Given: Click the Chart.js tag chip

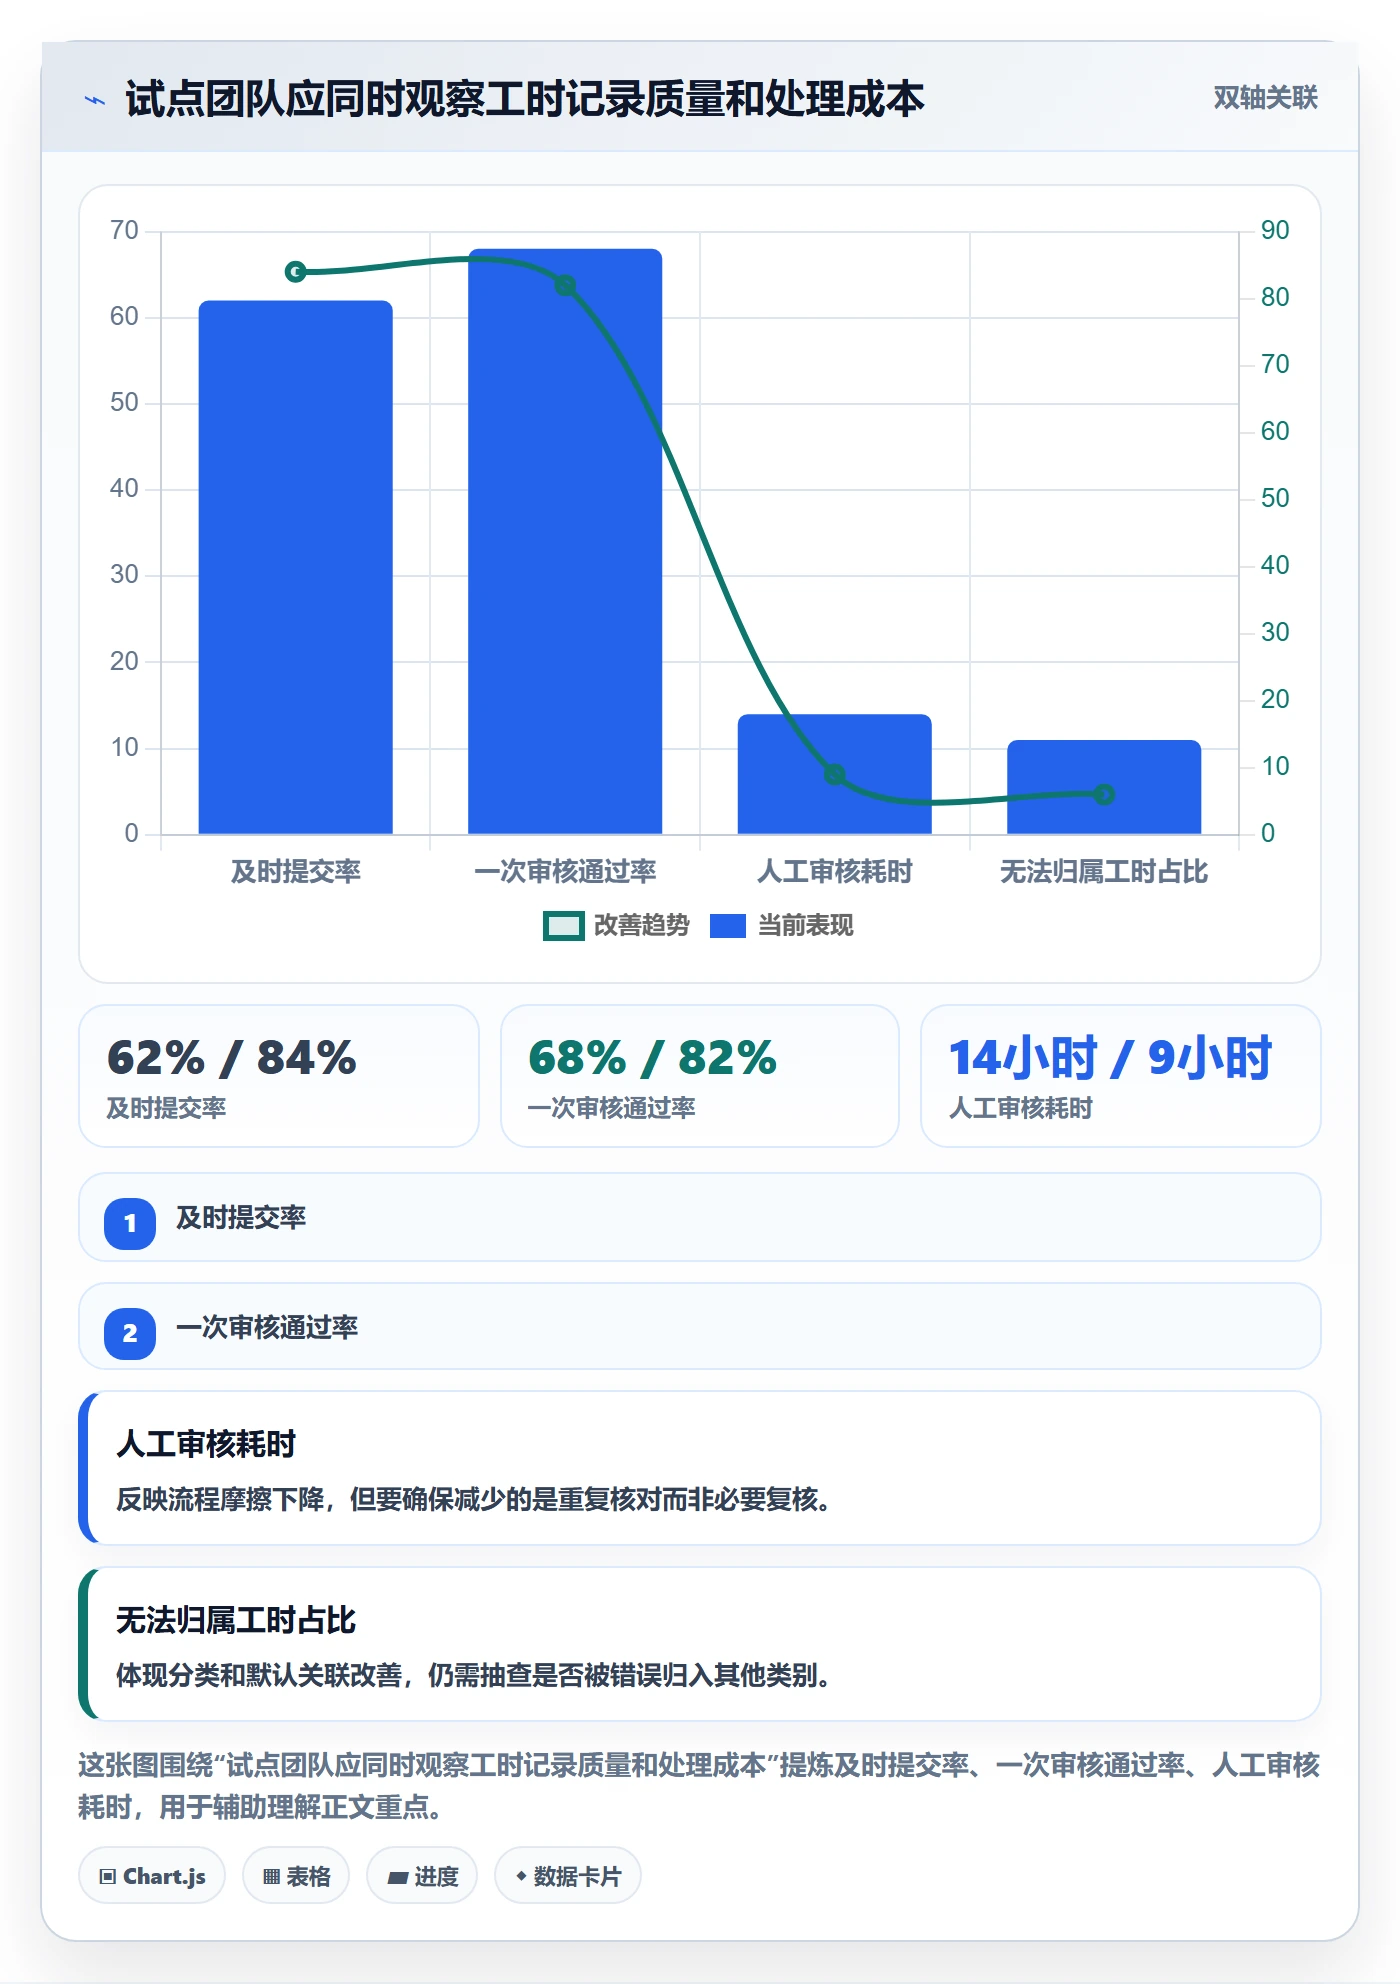Looking at the screenshot, I should click(x=152, y=1876).
